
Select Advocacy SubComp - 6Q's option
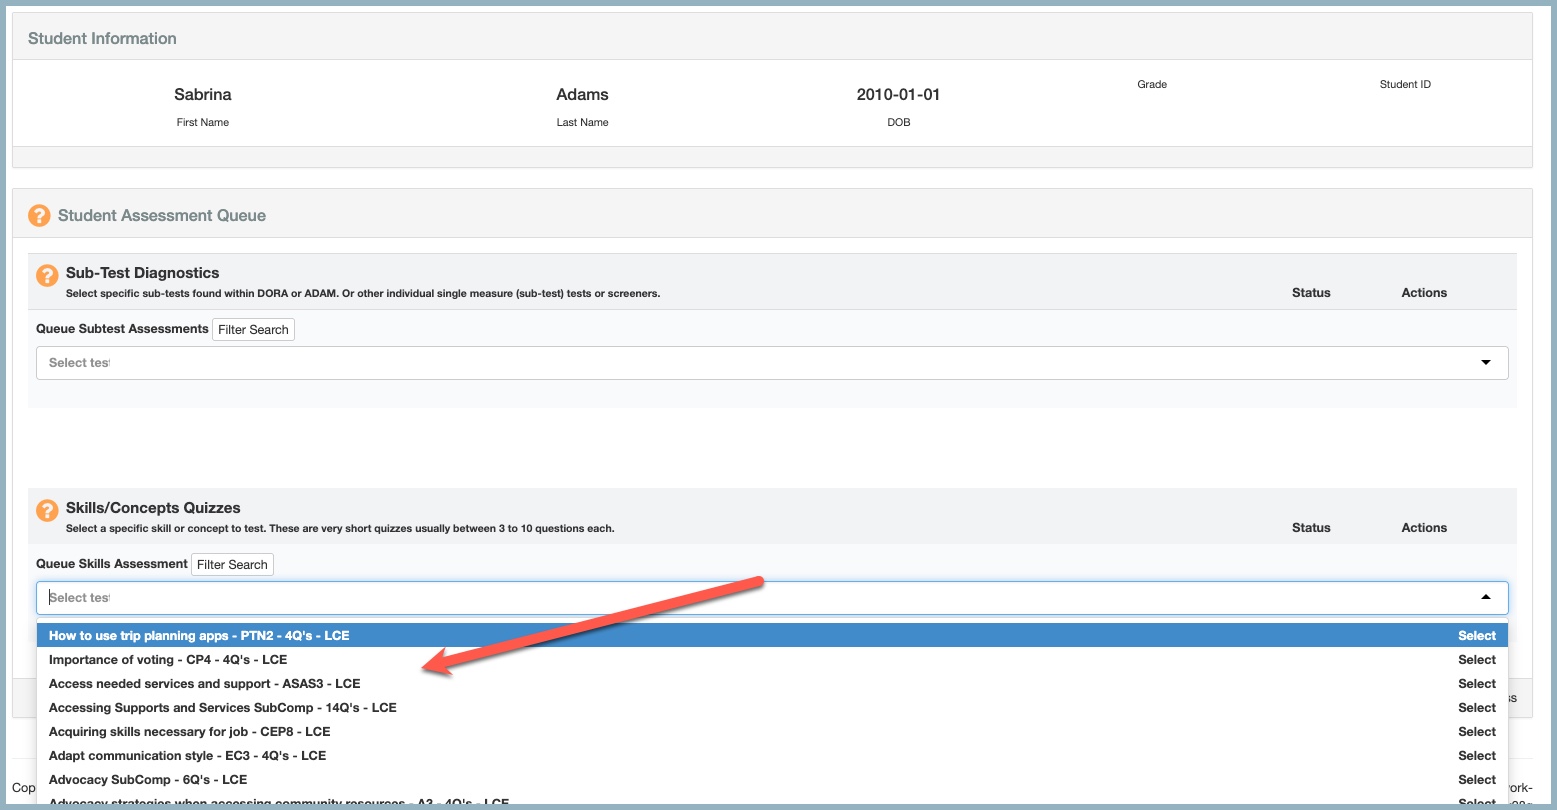[148, 780]
